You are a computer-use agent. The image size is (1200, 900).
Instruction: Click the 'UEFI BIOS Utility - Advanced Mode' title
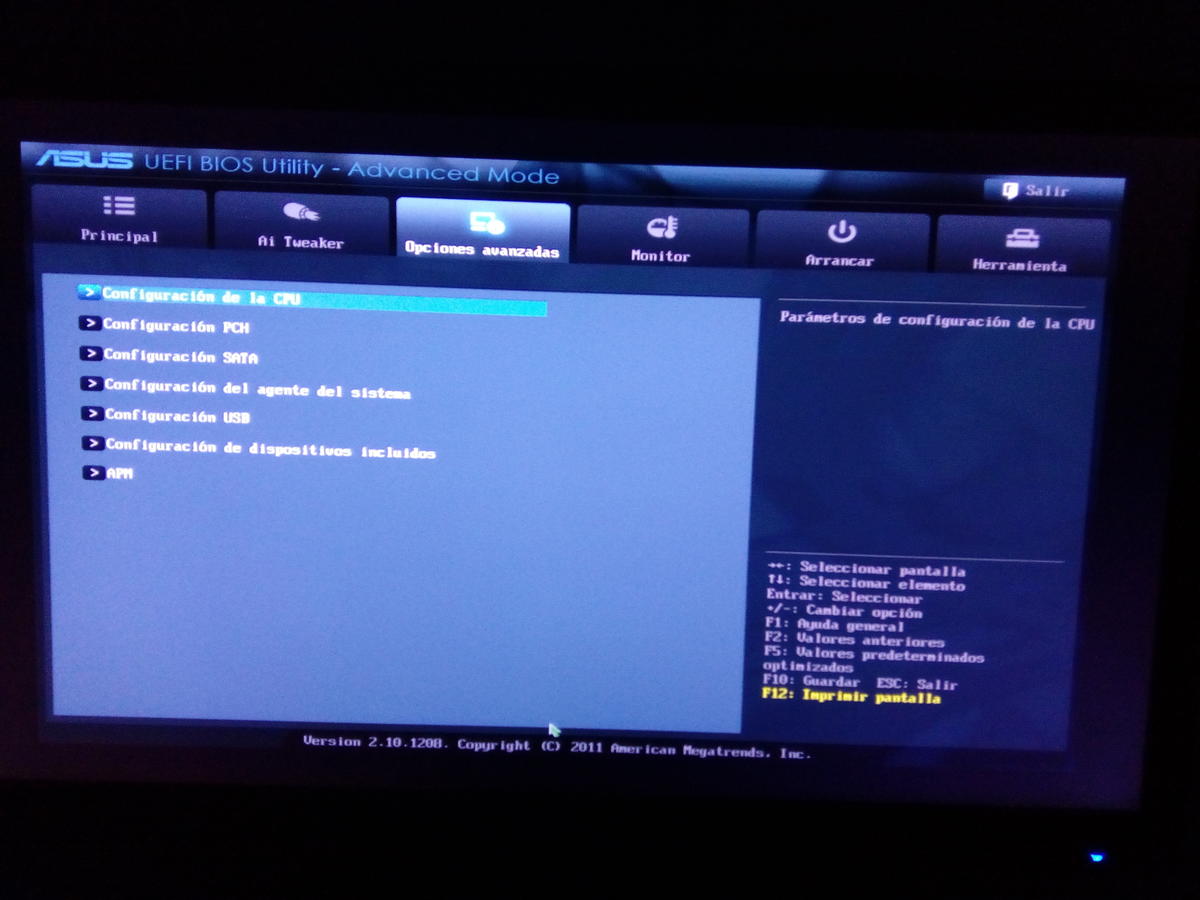(352, 168)
